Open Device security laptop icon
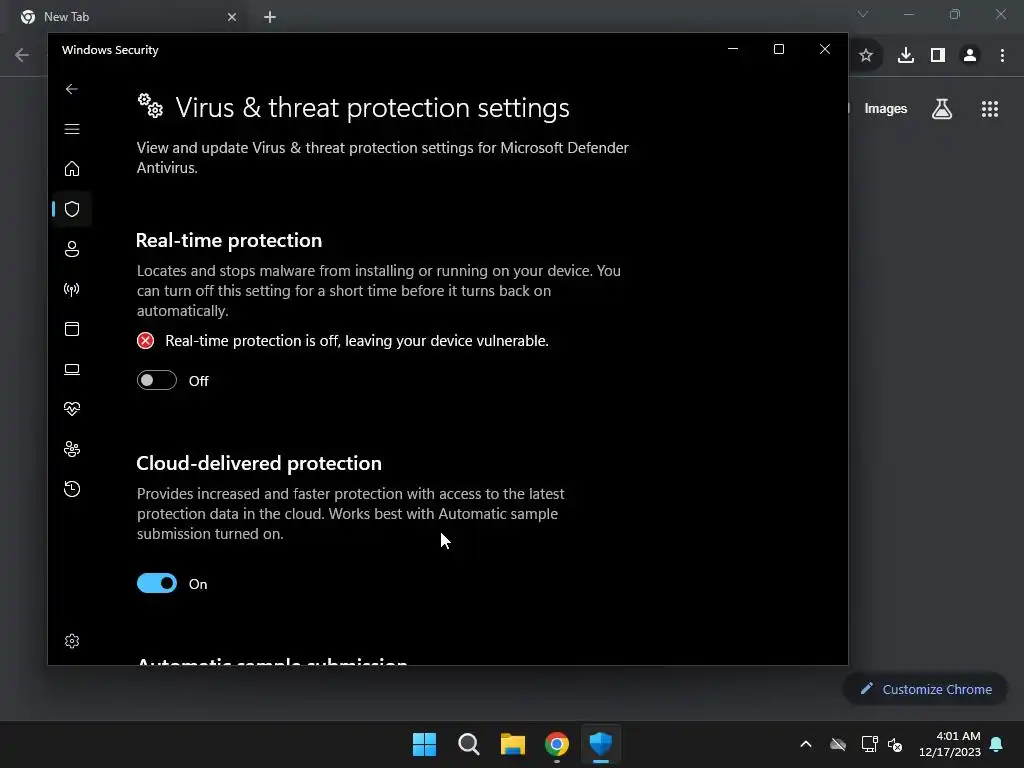 72,370
